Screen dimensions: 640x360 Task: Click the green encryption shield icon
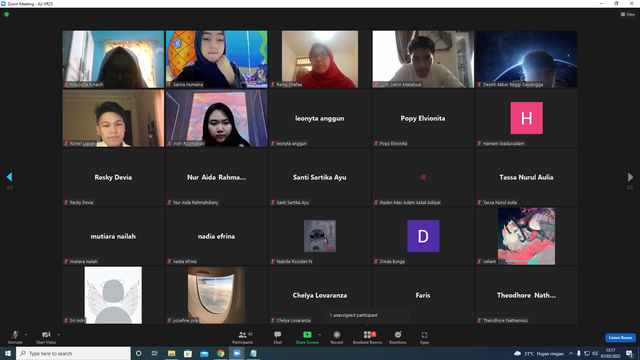pyautogui.click(x=7, y=14)
